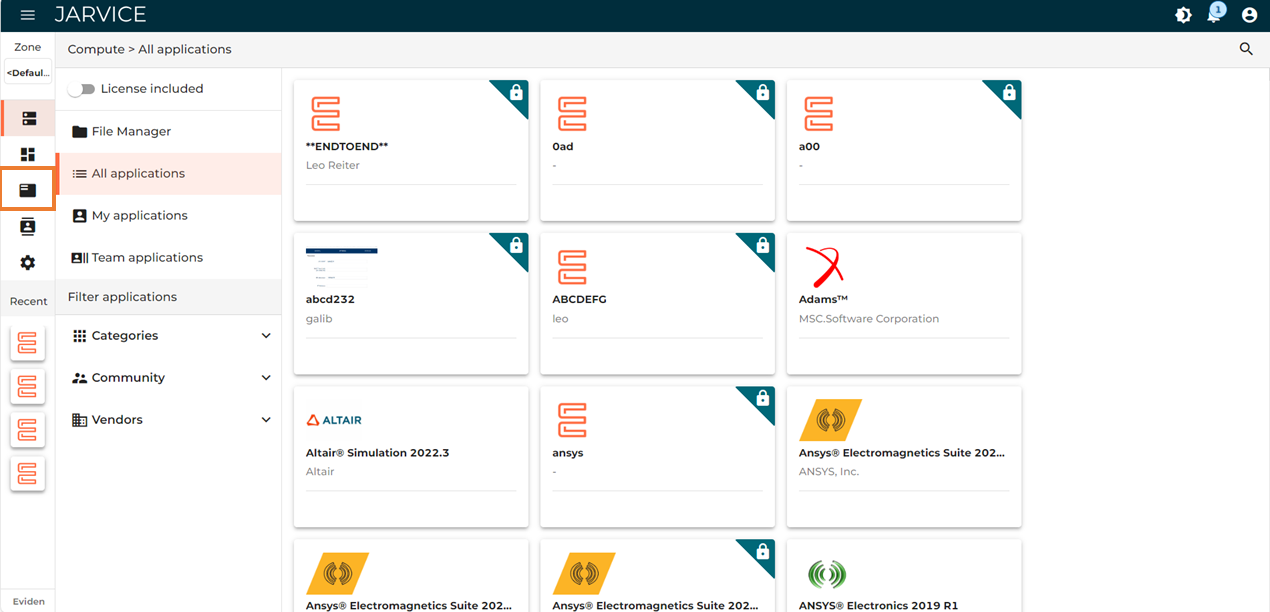1270x612 pixels.
Task: Open the hamburger navigation menu
Action: 28,15
